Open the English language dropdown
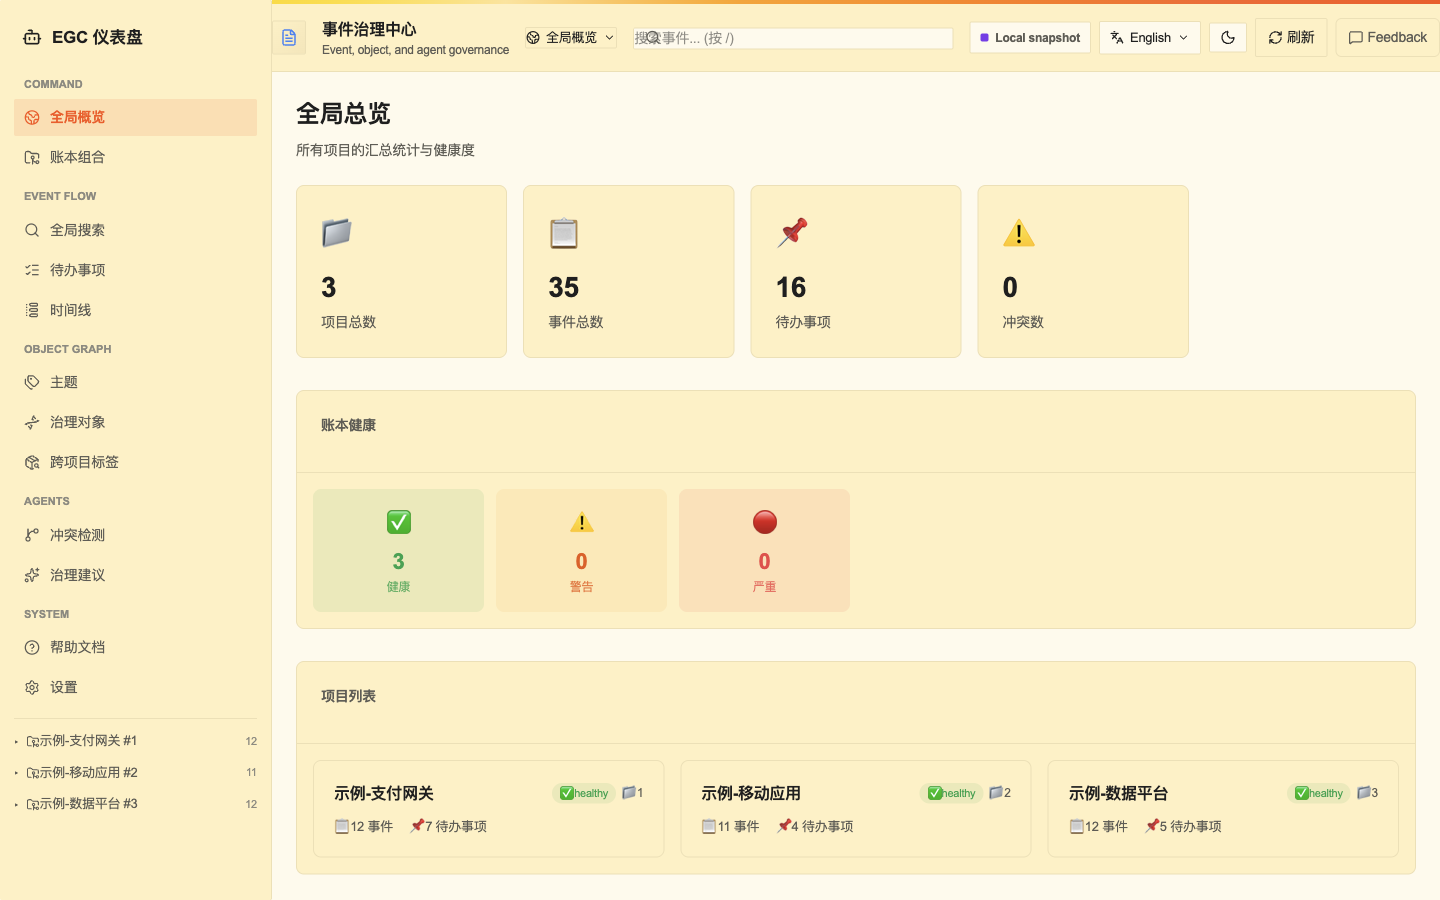Screen dimensions: 1440x900 pos(1149,38)
